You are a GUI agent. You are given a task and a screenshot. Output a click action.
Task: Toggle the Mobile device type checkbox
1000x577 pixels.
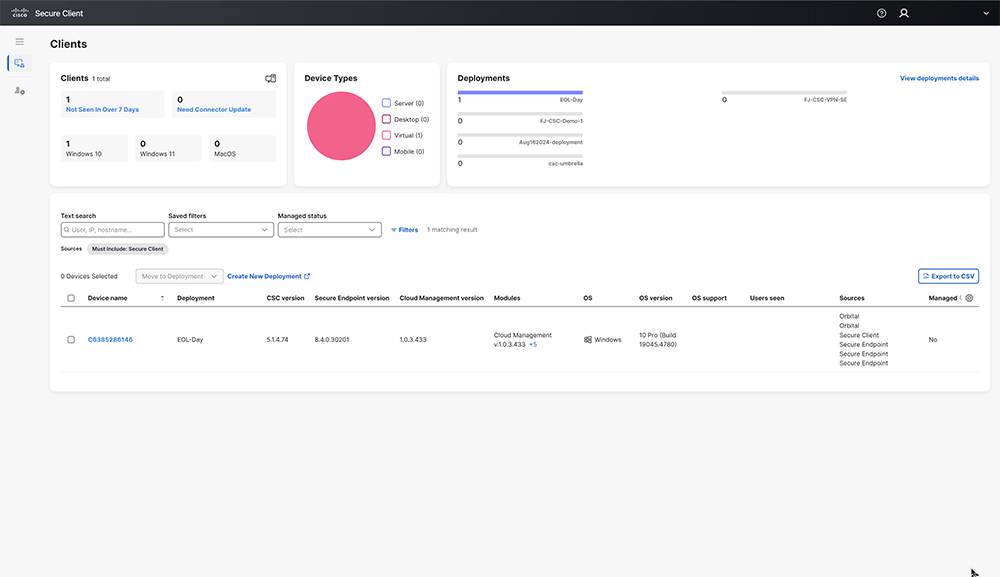tap(386, 151)
